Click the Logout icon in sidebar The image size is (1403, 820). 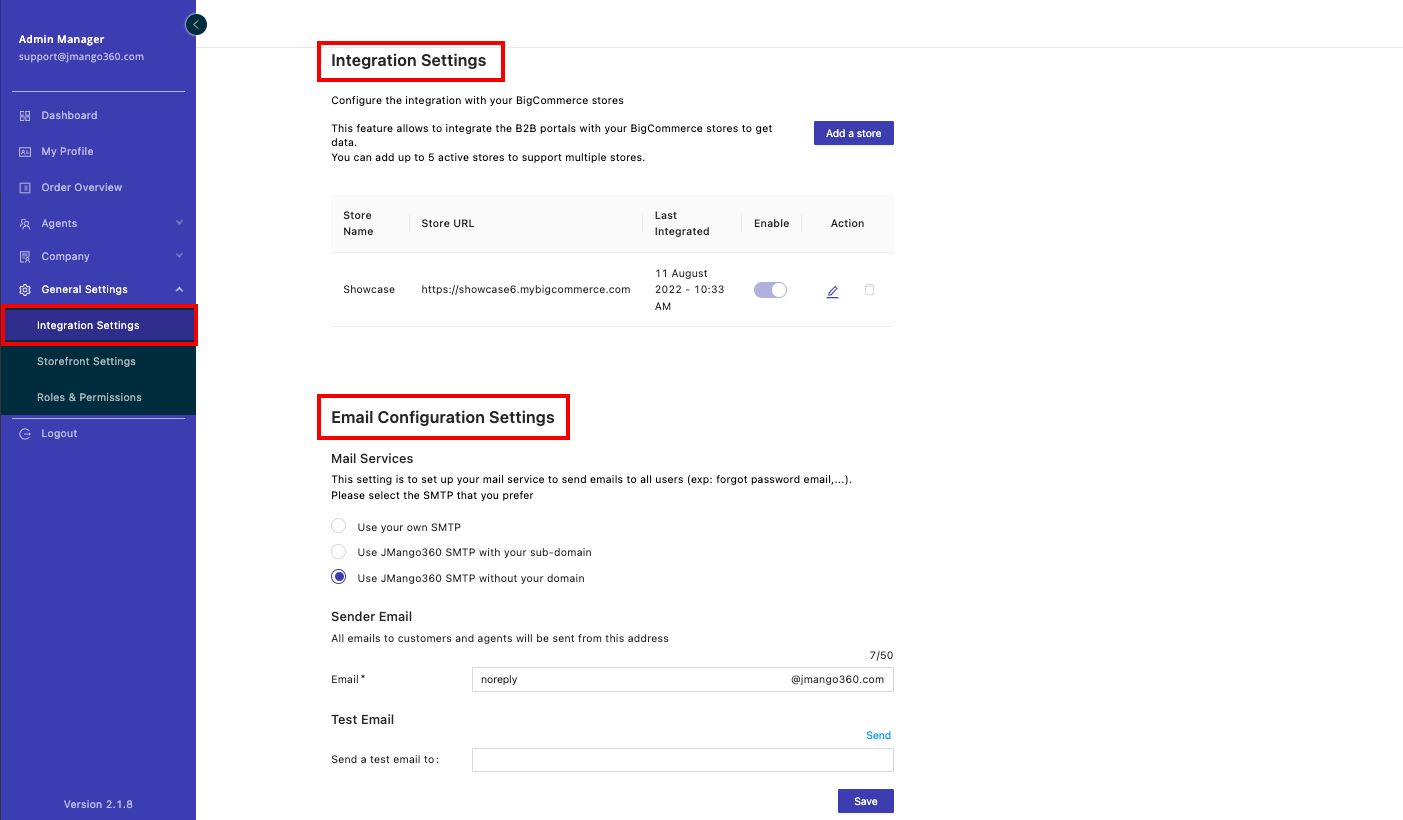[x=25, y=434]
